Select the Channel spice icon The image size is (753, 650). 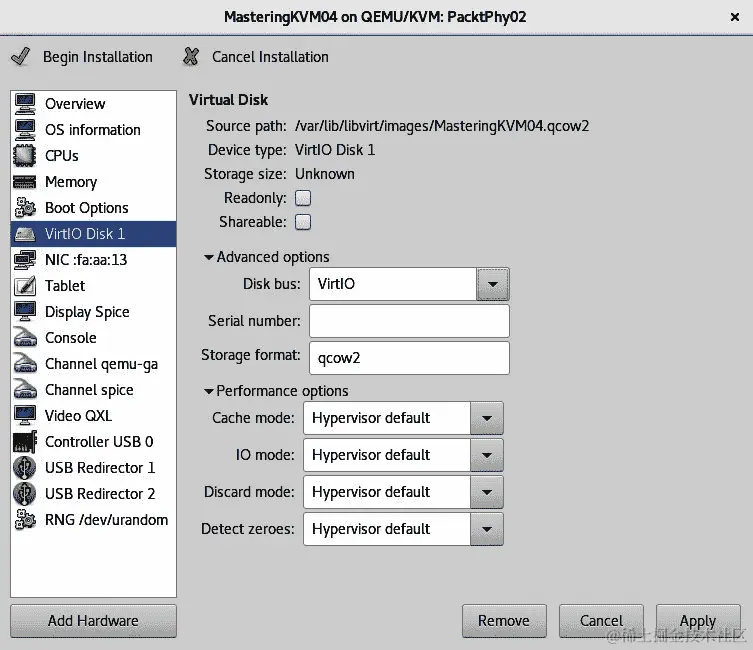[25, 390]
